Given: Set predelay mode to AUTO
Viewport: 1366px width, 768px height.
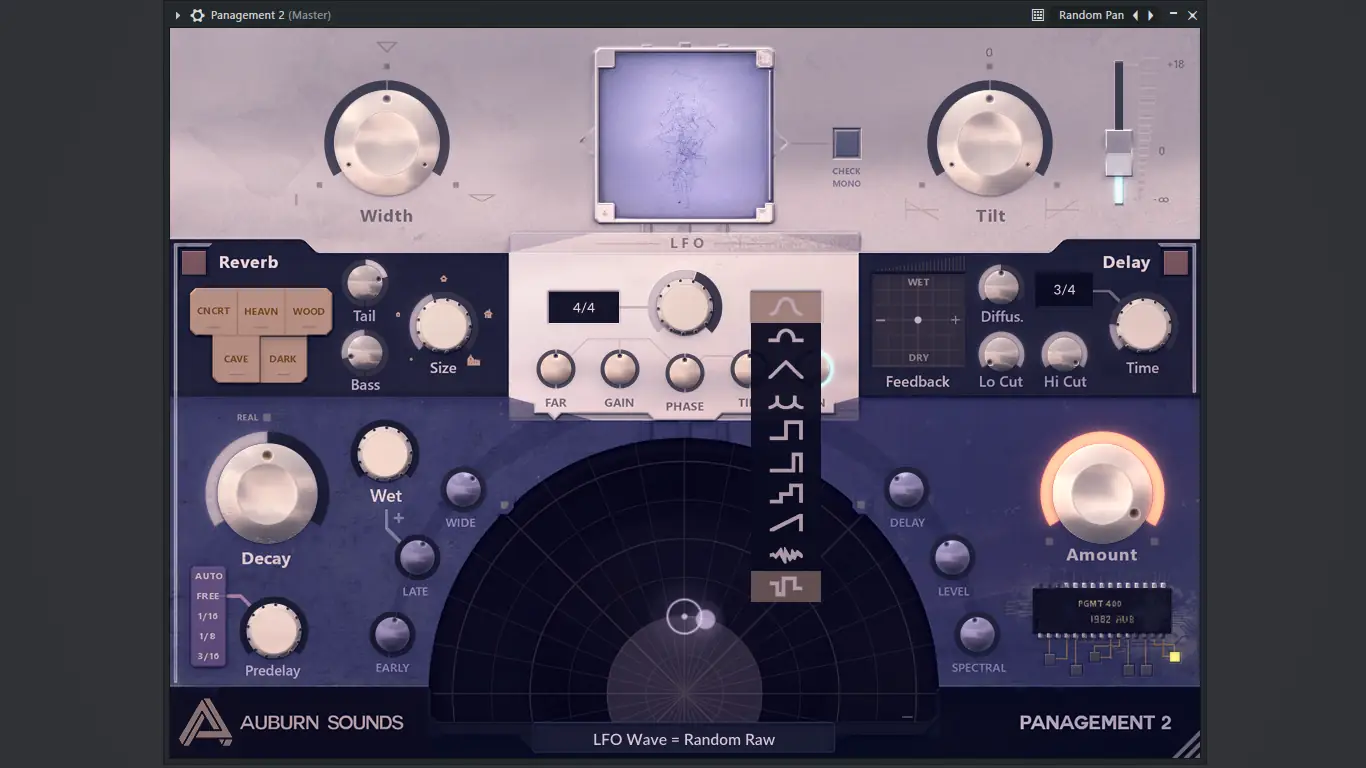Looking at the screenshot, I should pyautogui.click(x=209, y=576).
